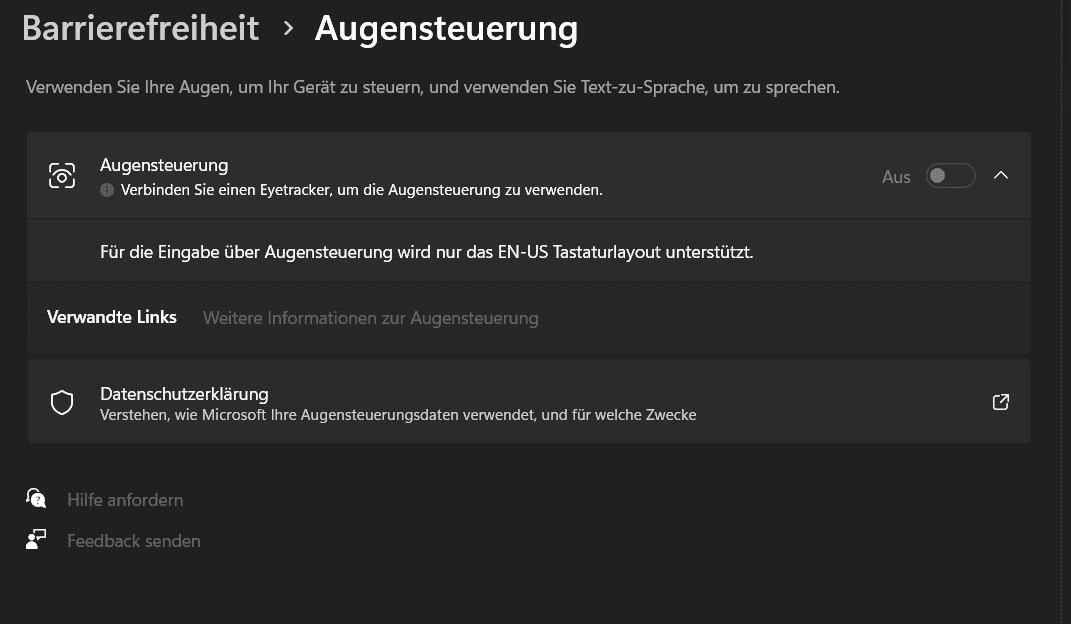This screenshot has width=1071, height=624.
Task: Click the Feedback senden person icon
Action: tap(36, 540)
